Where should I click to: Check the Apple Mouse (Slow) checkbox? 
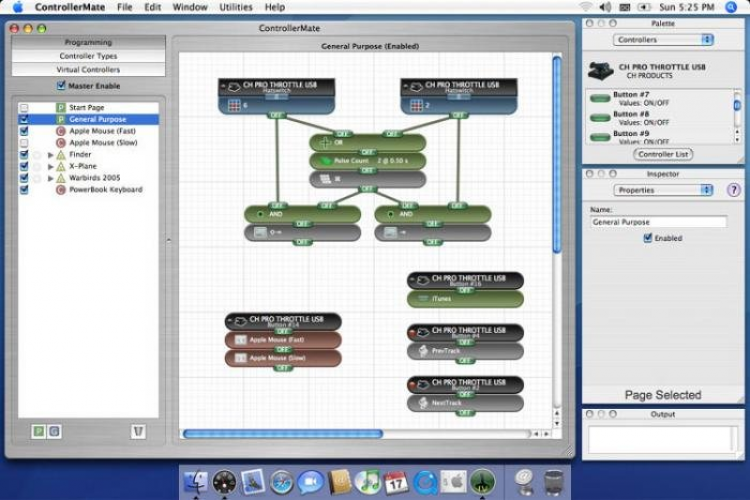coord(24,143)
